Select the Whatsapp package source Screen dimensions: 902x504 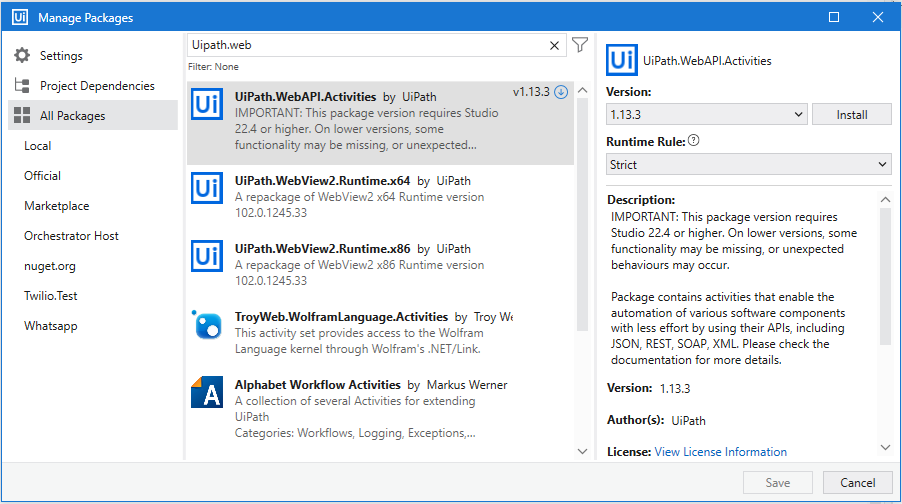[50, 326]
